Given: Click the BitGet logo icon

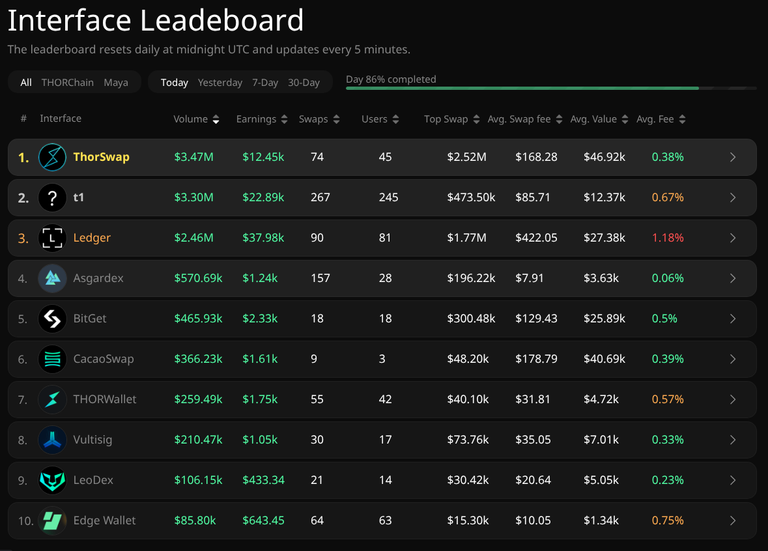Looking at the screenshot, I should pos(52,319).
